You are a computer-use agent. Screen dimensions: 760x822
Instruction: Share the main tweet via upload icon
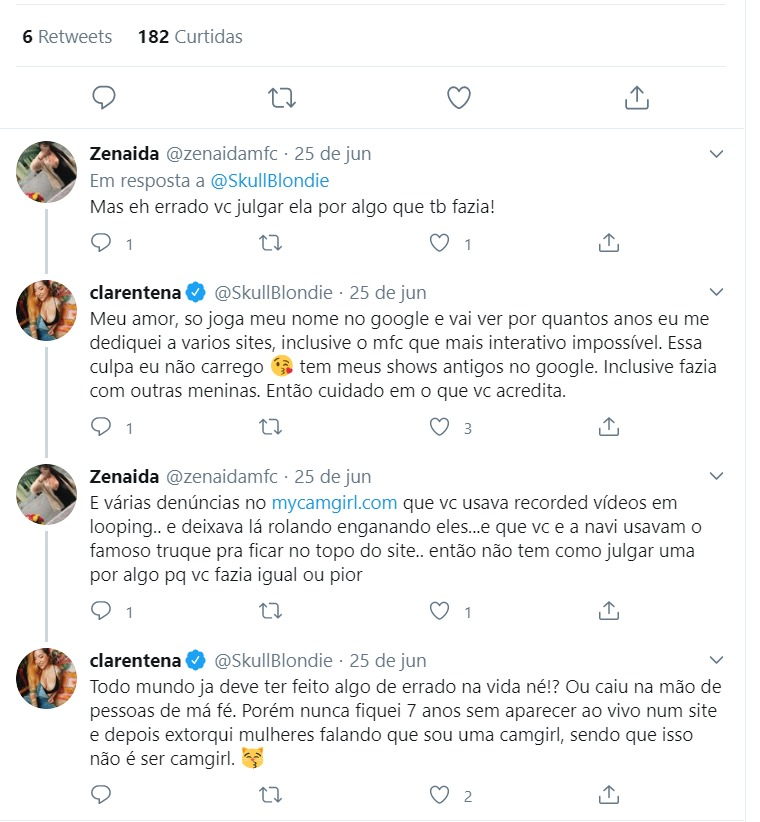coord(637,98)
